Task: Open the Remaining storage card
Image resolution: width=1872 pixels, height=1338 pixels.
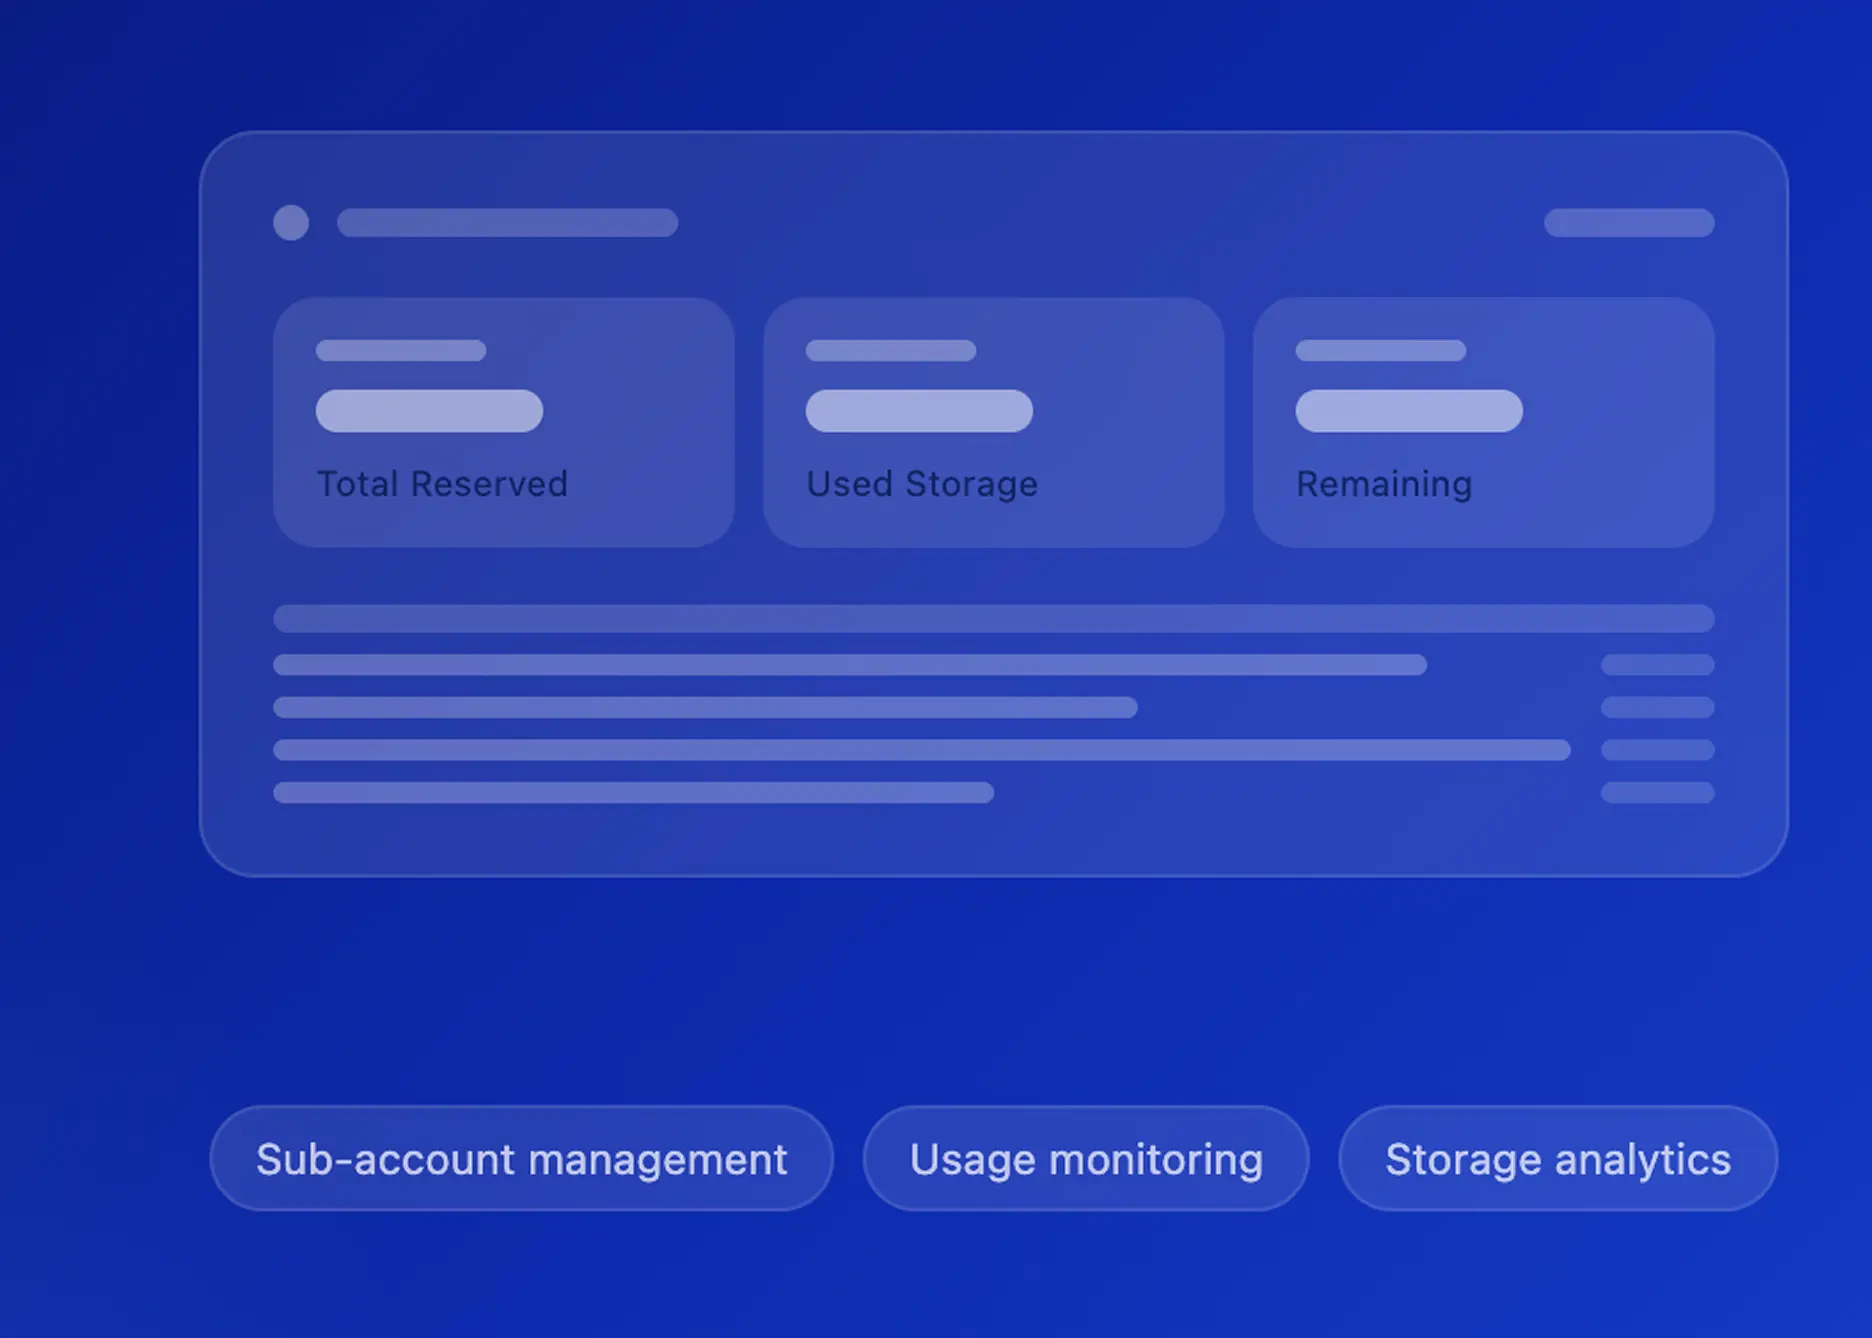Action: point(1484,422)
